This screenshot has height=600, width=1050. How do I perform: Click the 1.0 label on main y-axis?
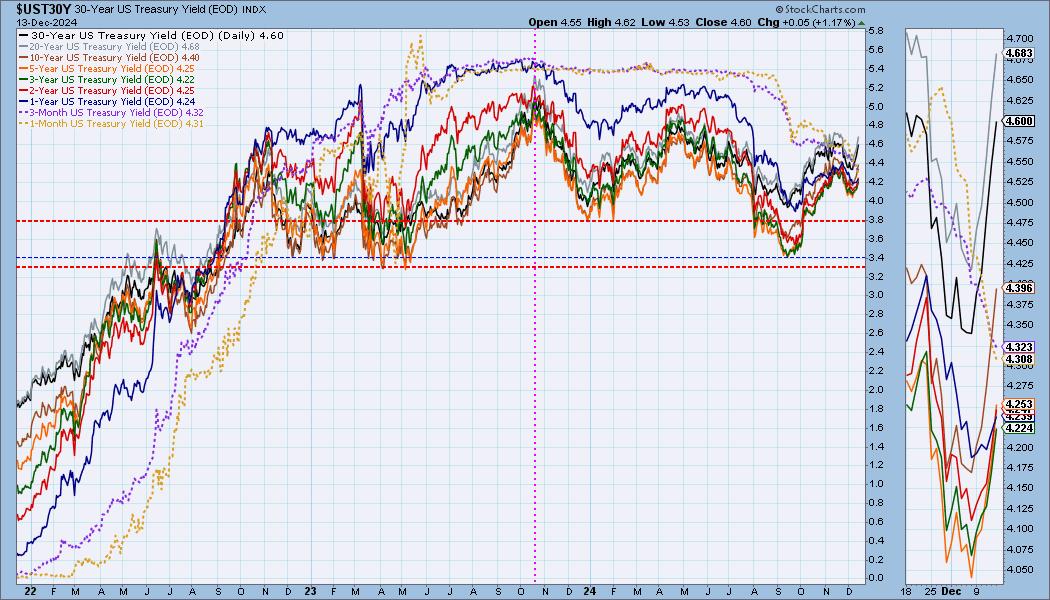pos(875,484)
